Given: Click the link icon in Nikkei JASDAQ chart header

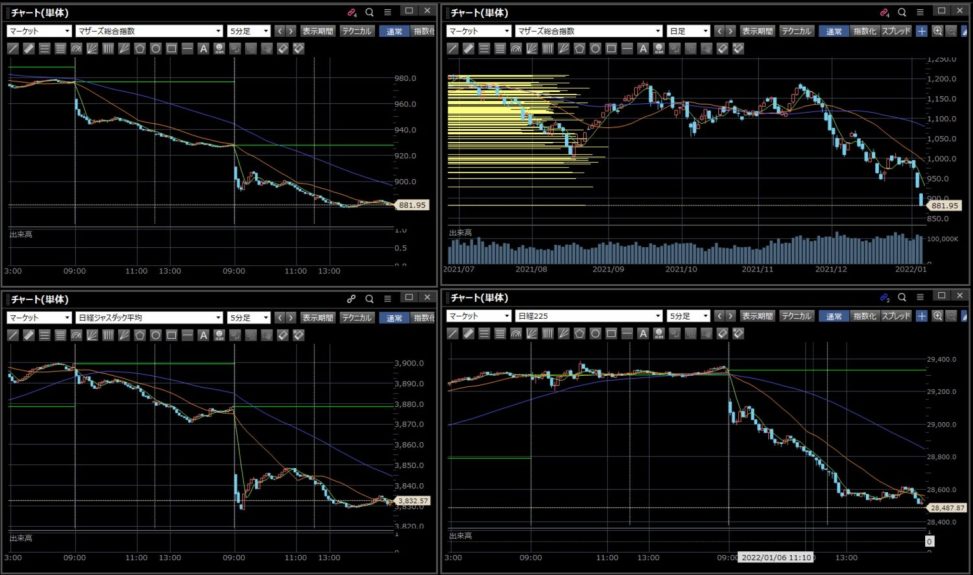Looking at the screenshot, I should 351,298.
